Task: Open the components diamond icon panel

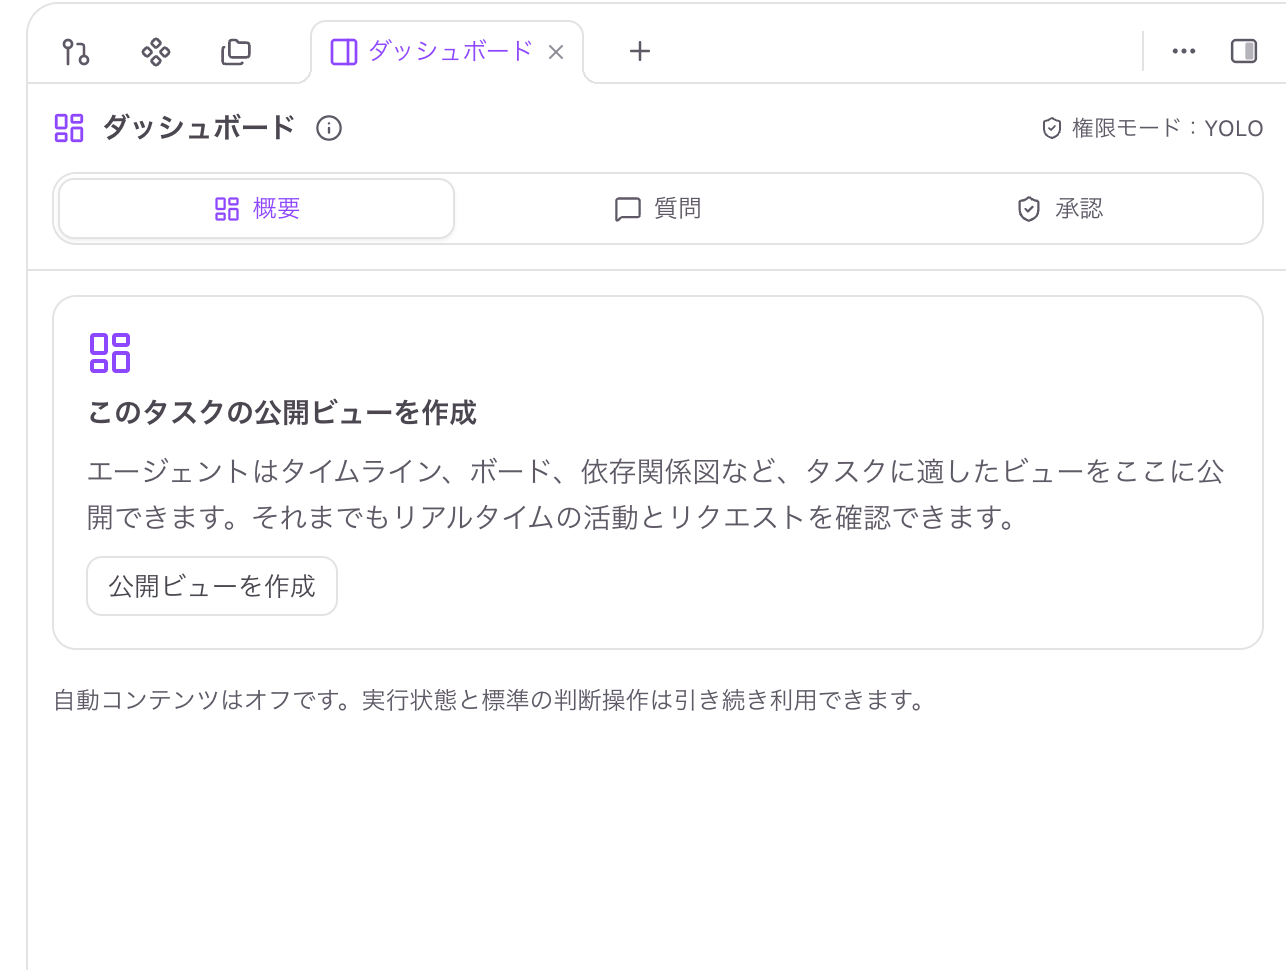Action: tap(156, 52)
